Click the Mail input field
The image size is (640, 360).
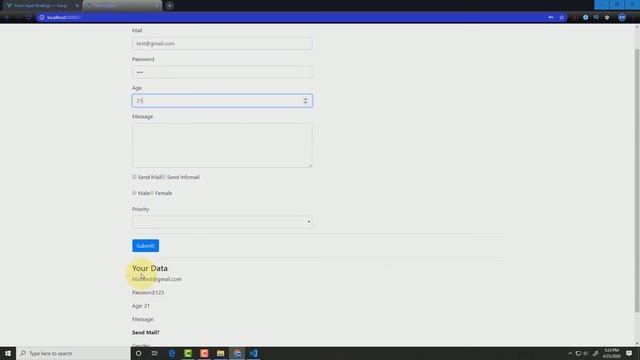(x=222, y=43)
